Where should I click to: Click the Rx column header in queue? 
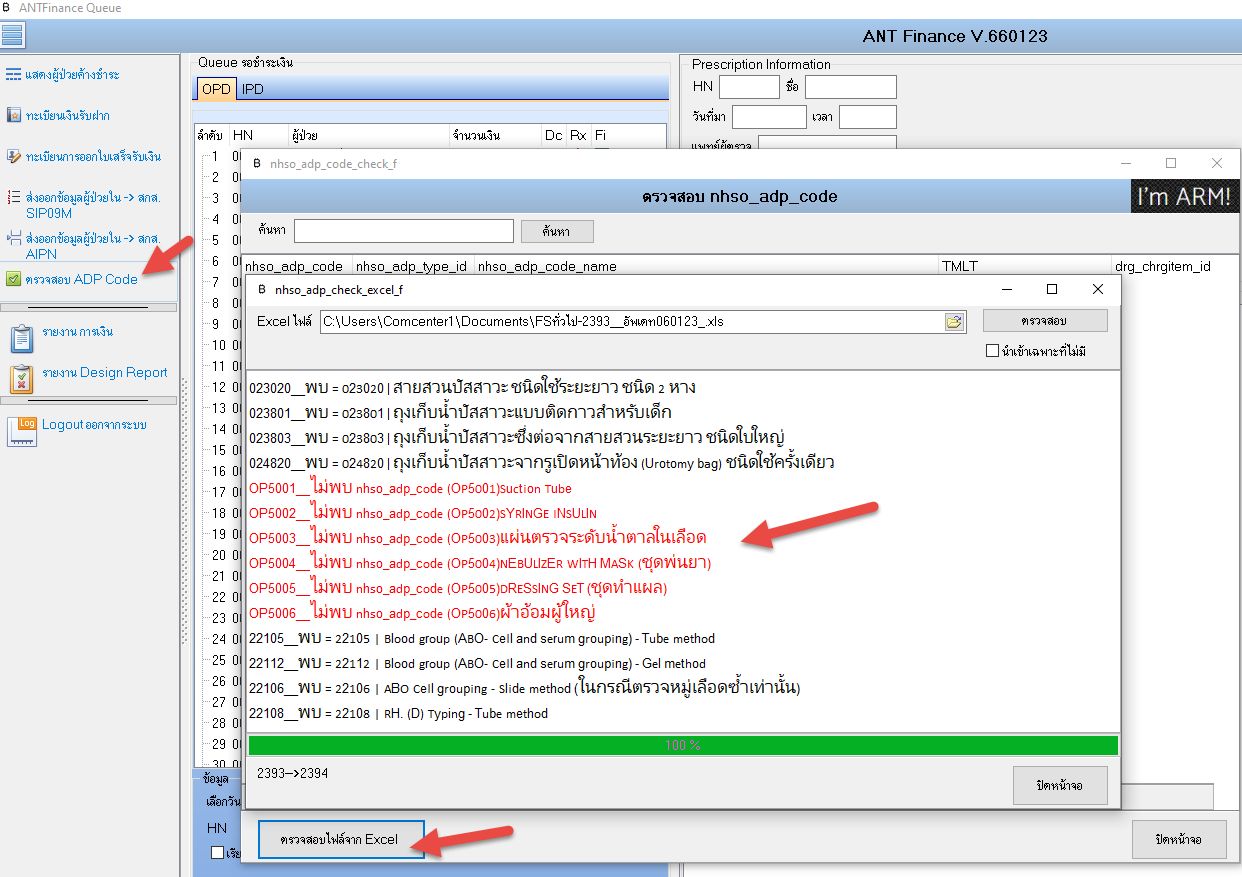pyautogui.click(x=579, y=134)
